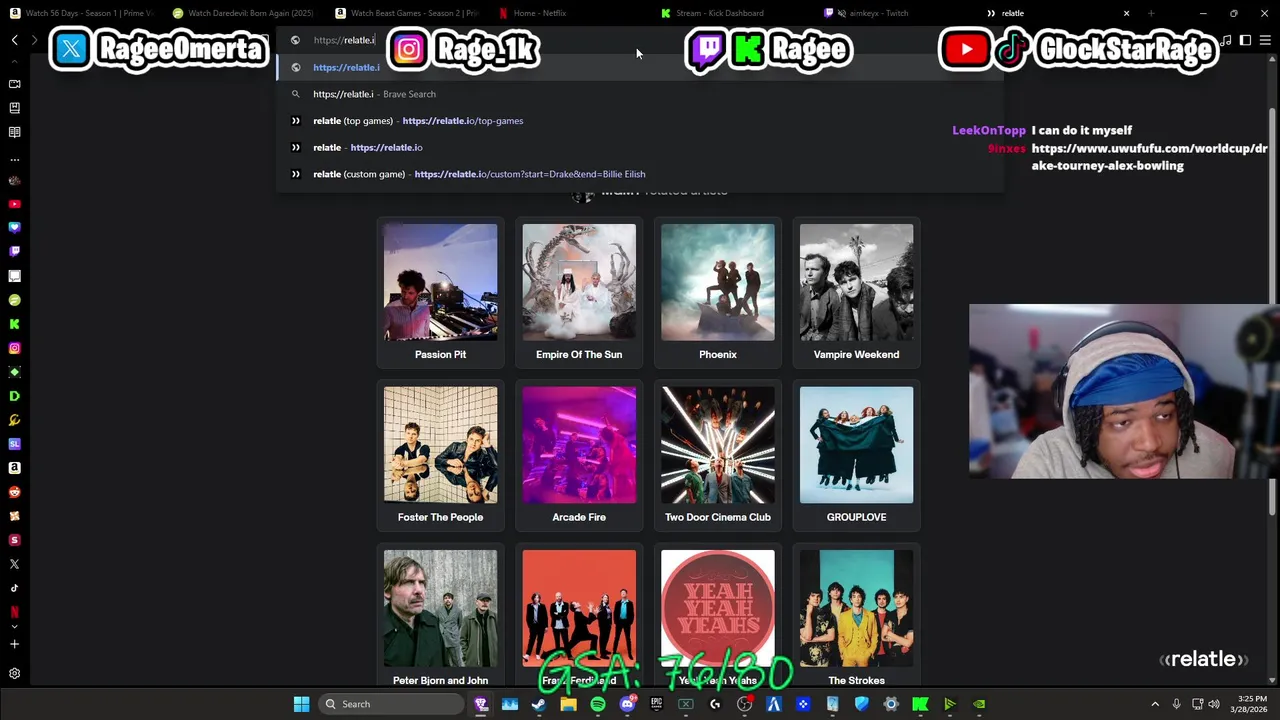Open the Amazon sidebar panel
This screenshot has height=720, width=1280.
pos(14,468)
